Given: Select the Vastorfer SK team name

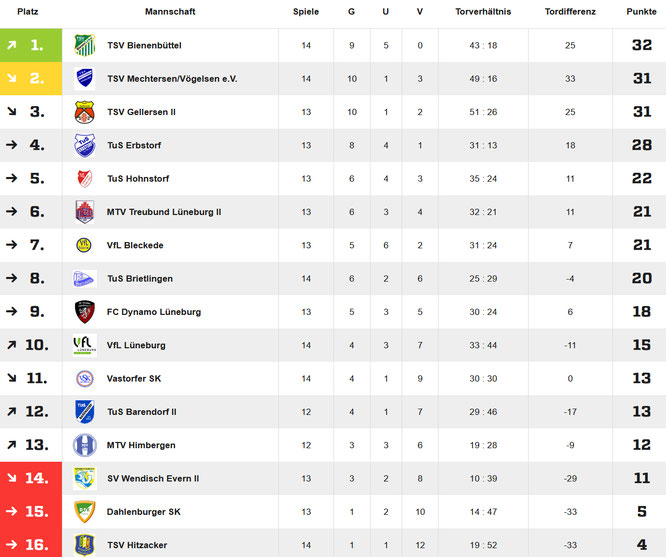Looking at the screenshot, I should pyautogui.click(x=134, y=379).
